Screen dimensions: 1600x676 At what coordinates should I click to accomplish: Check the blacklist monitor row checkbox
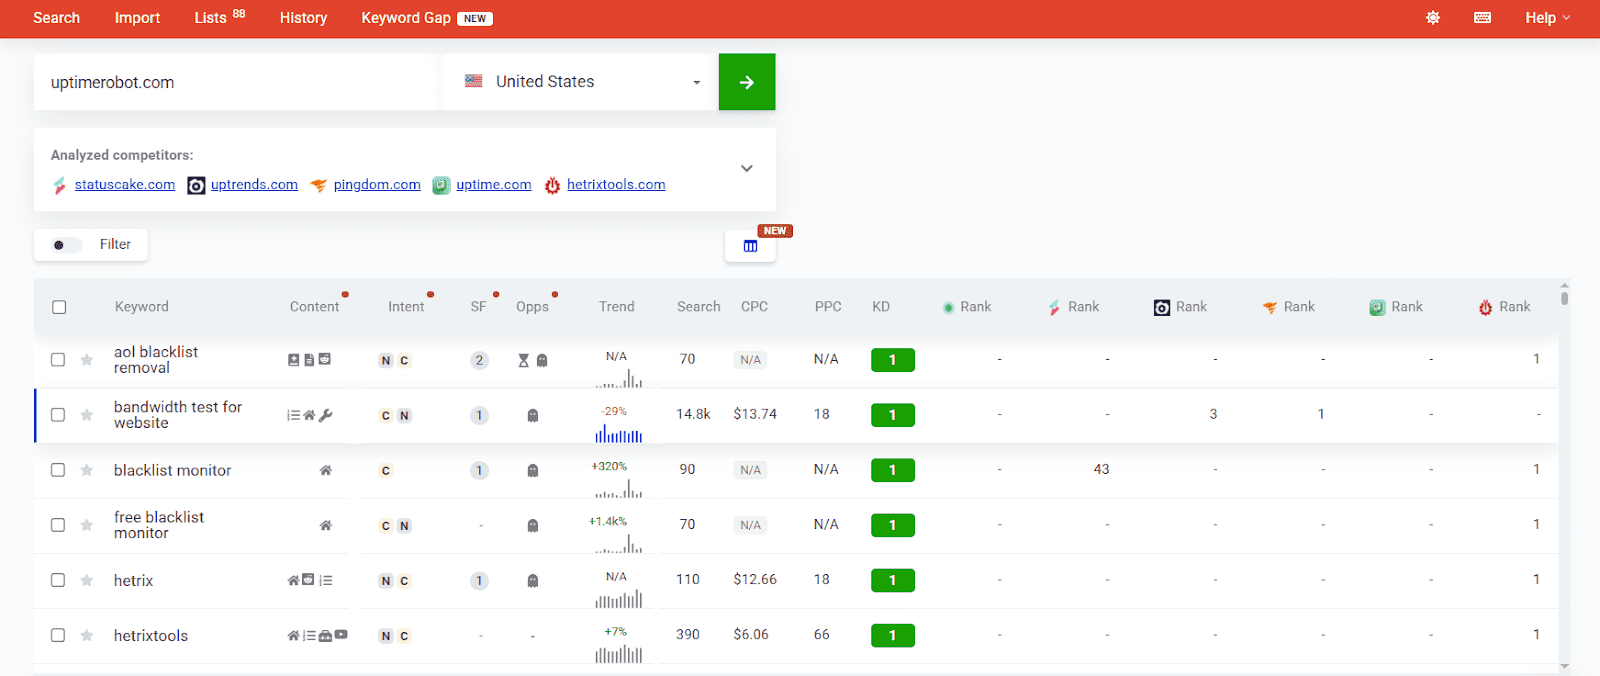coord(58,470)
